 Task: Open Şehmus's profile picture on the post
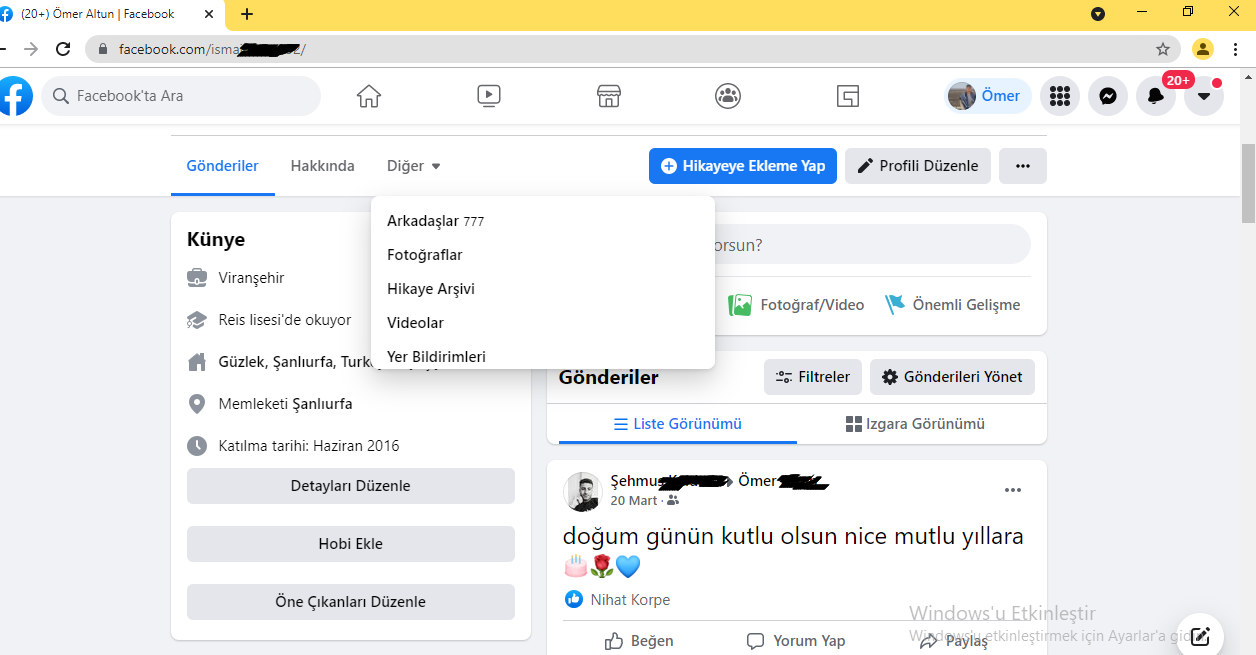(582, 491)
